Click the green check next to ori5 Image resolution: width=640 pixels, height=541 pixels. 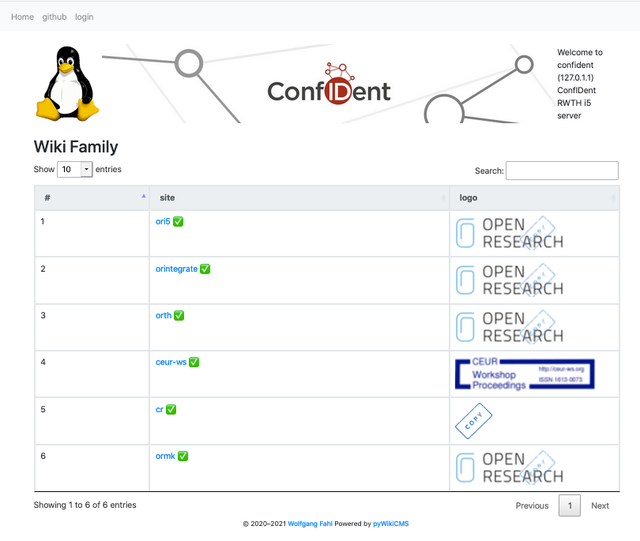pos(178,221)
